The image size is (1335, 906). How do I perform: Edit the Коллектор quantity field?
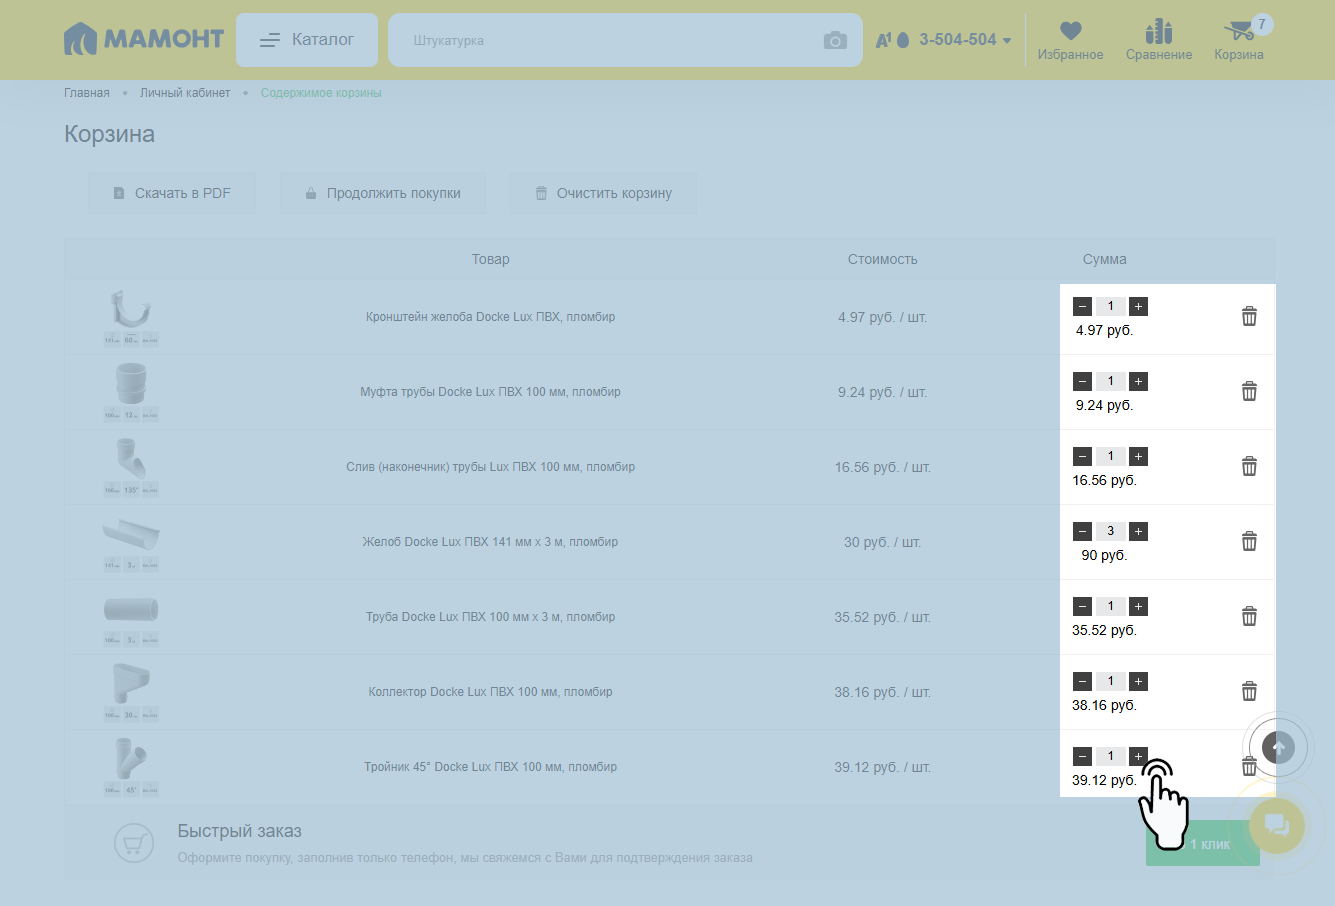[x=1110, y=682]
